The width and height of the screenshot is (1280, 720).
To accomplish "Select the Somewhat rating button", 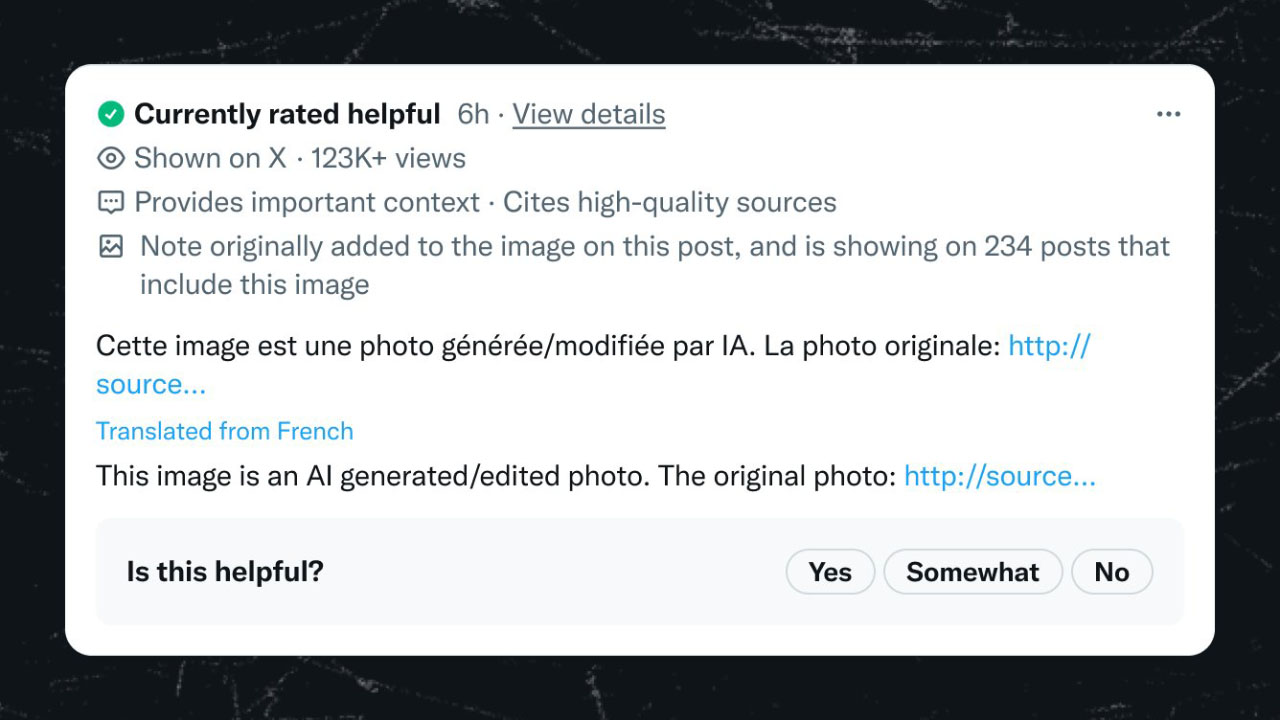I will pos(972,572).
